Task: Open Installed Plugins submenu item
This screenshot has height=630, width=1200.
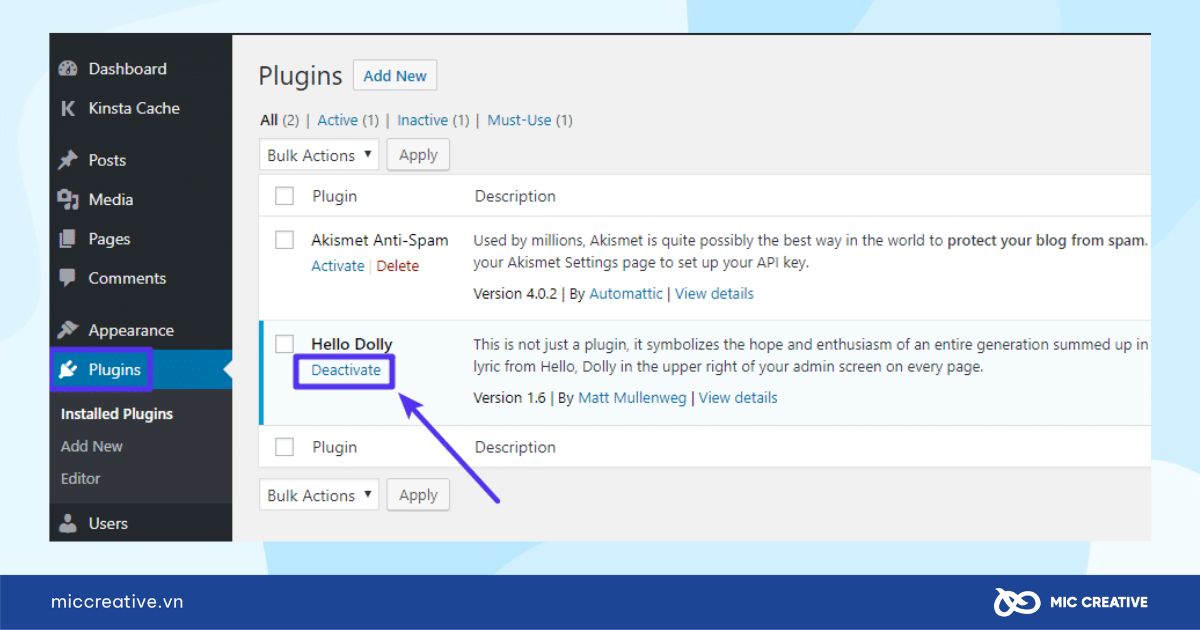Action: tap(117, 414)
